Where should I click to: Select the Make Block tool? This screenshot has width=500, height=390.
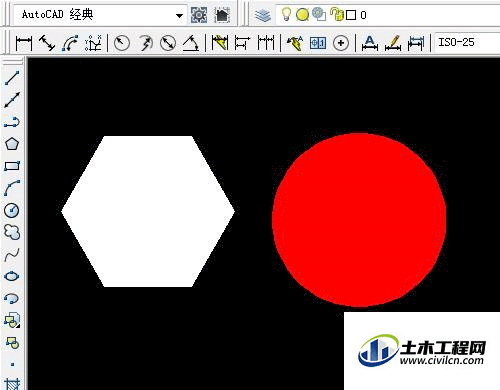point(12,342)
